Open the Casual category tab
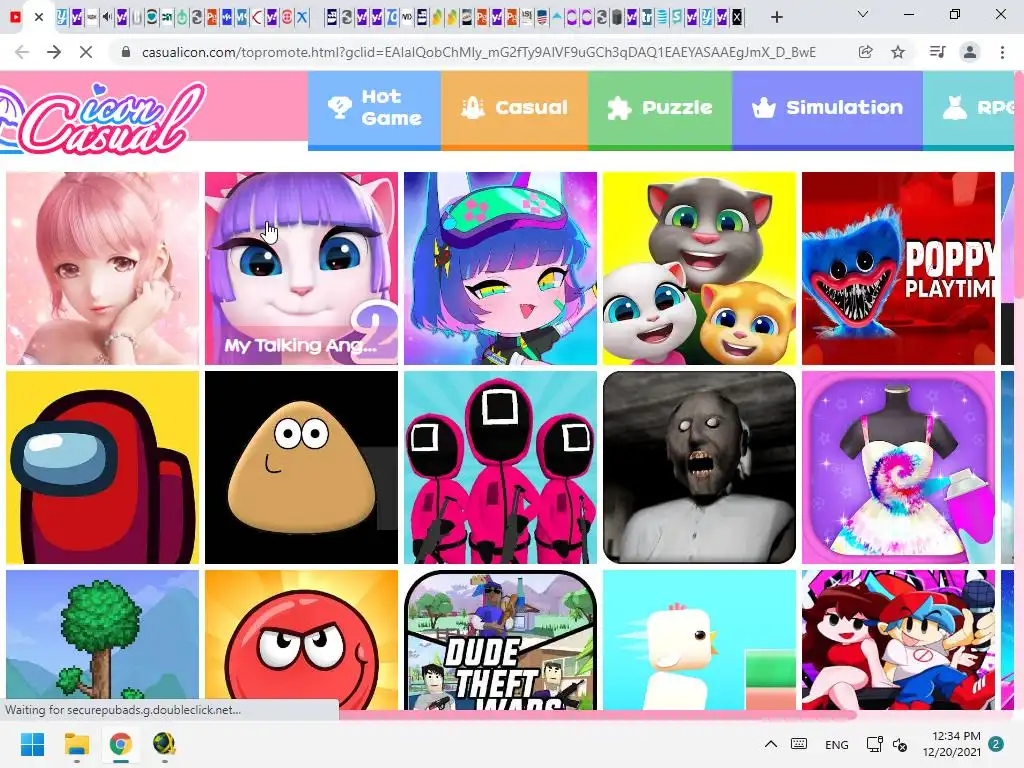Image resolution: width=1024 pixels, height=768 pixels. pyautogui.click(x=515, y=108)
